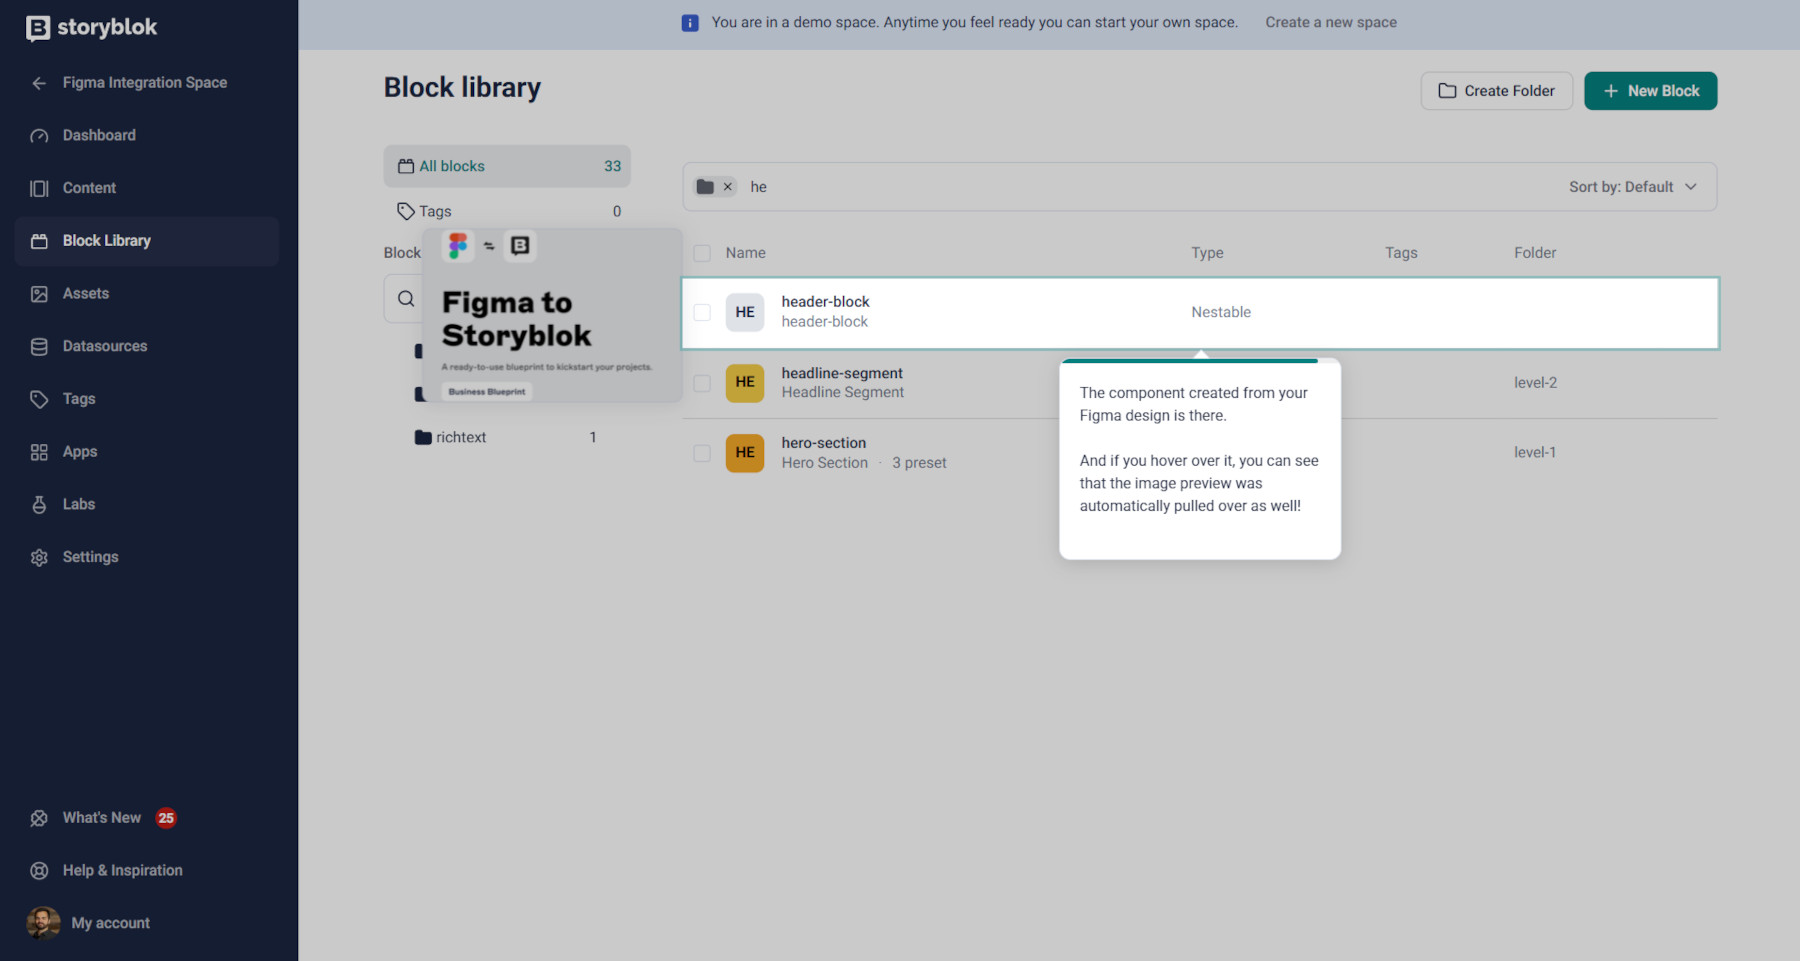Screen dimensions: 1800x961
Task: Click the 3 preset label
Action: pos(919,463)
